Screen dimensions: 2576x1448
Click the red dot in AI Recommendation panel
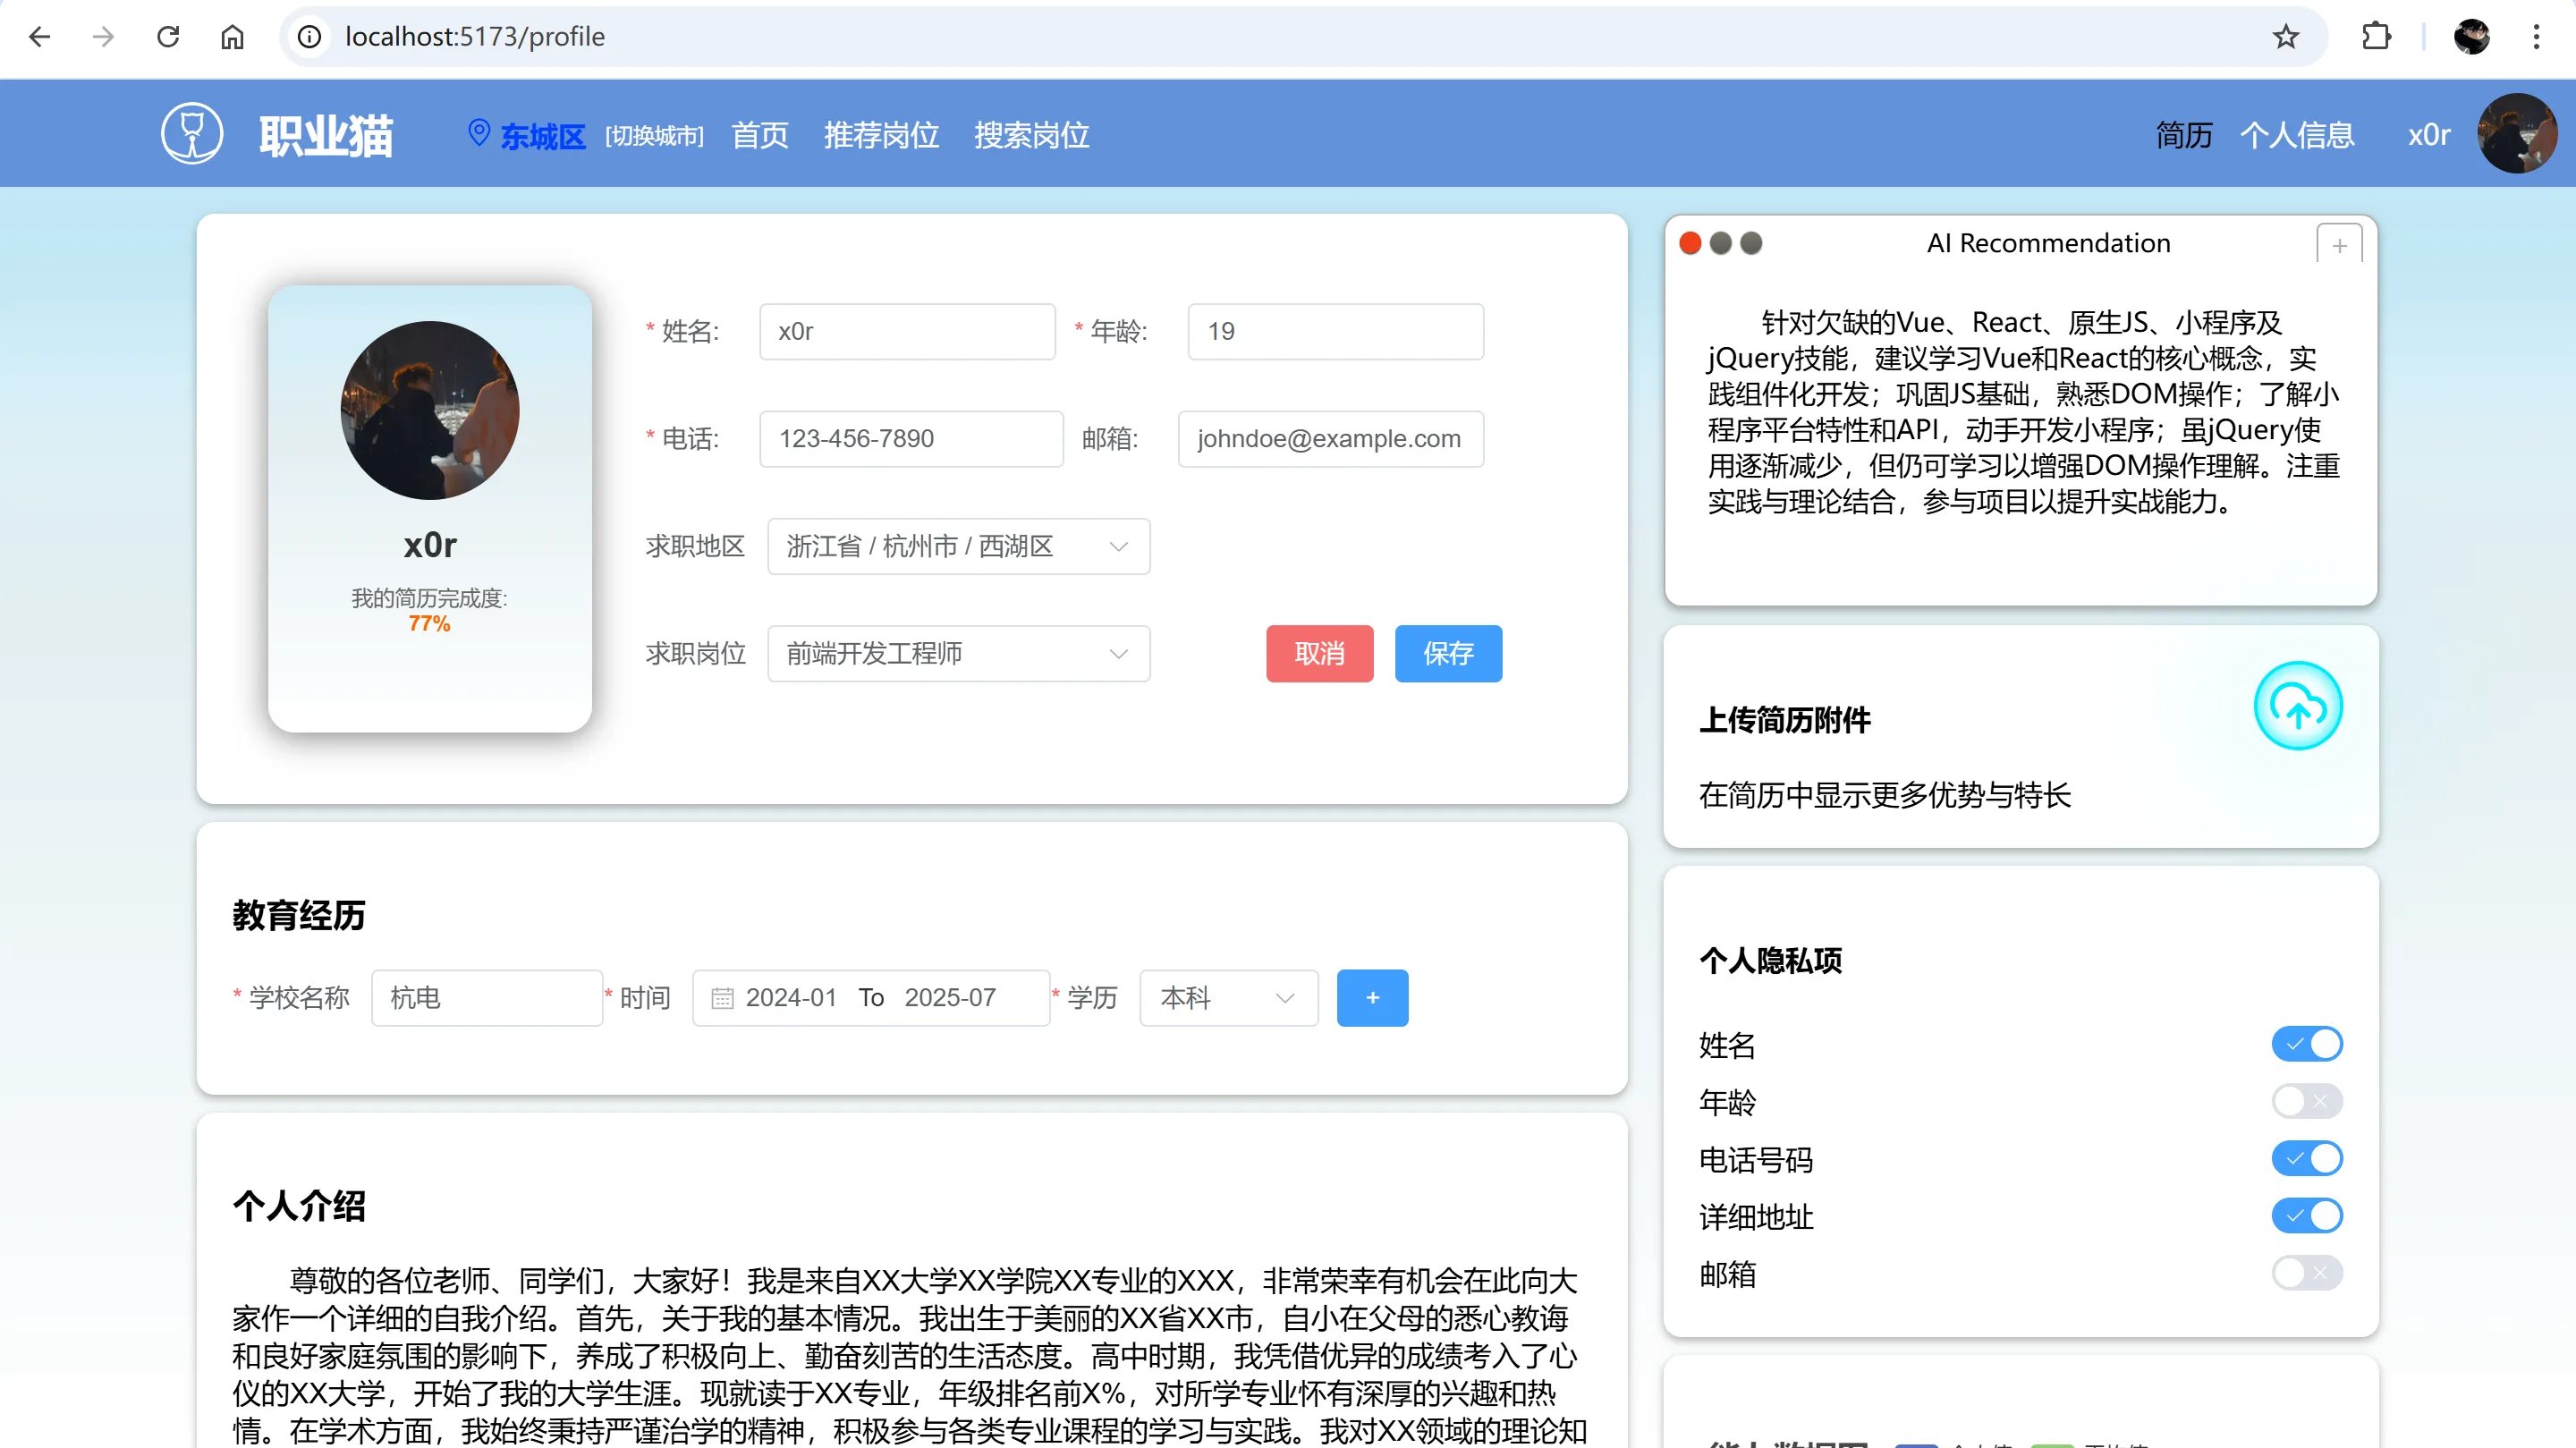click(1690, 243)
